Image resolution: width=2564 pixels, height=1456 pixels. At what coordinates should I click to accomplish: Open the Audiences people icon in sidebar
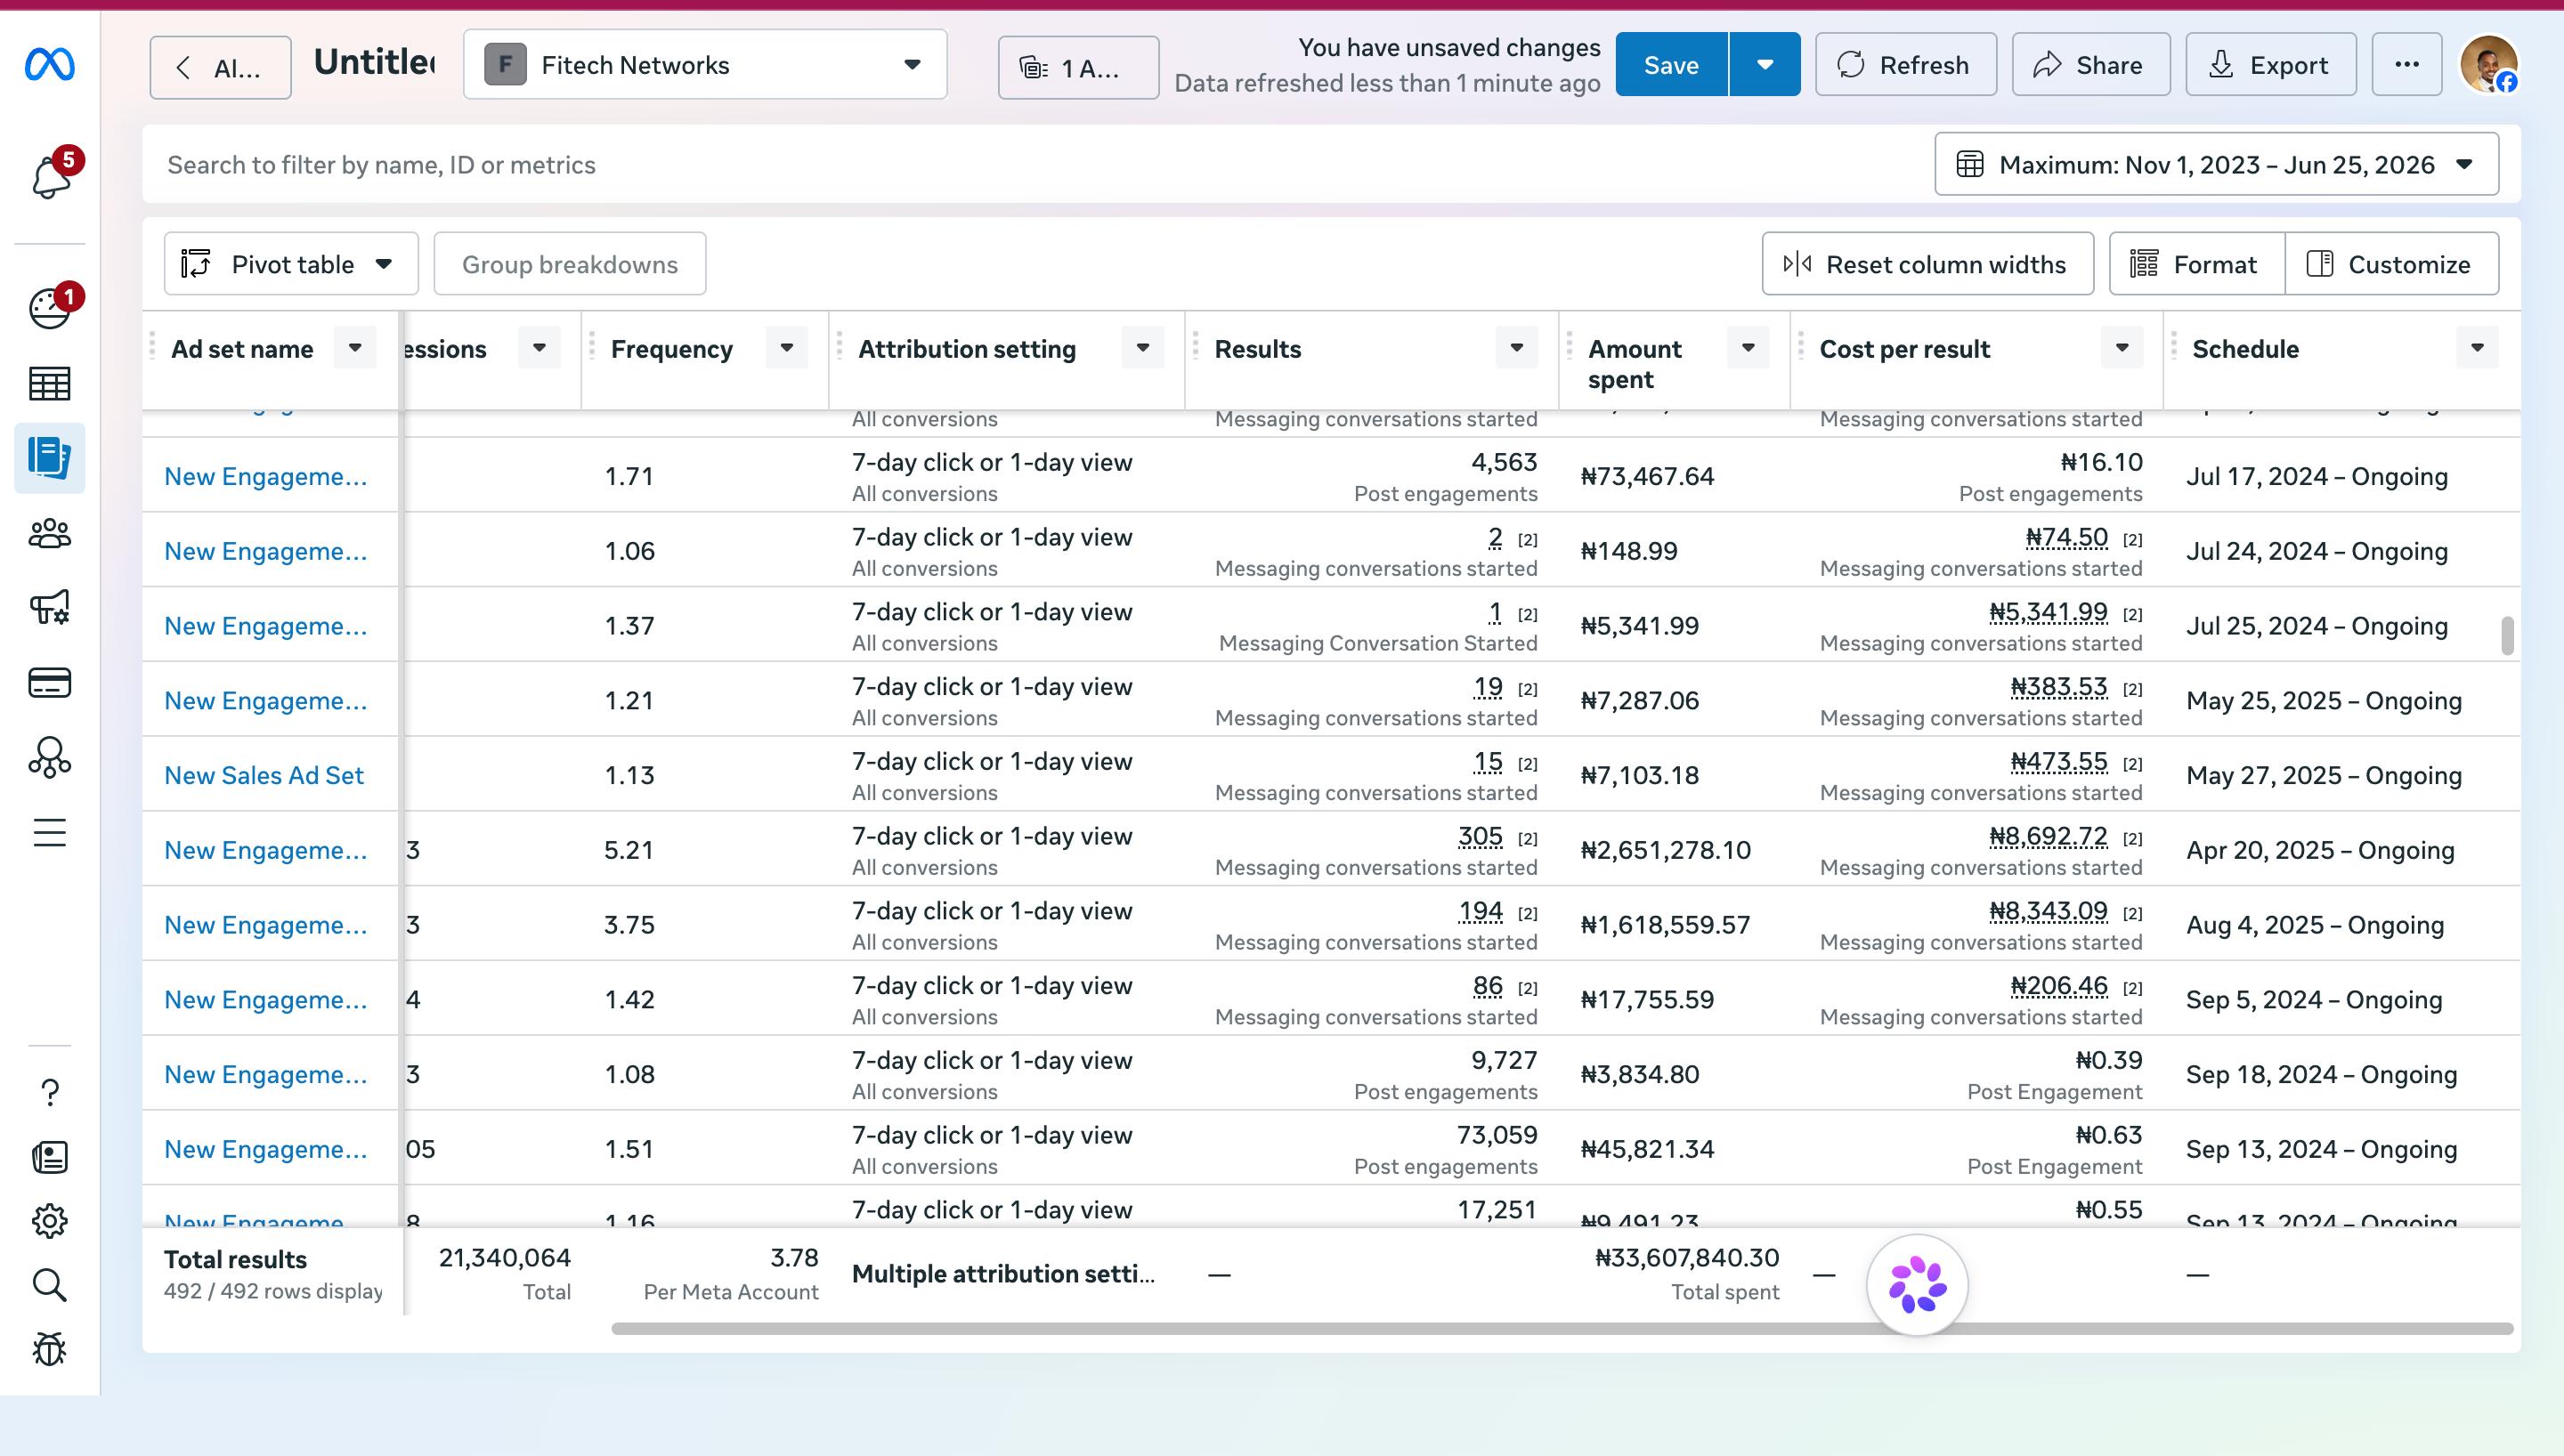[x=50, y=534]
